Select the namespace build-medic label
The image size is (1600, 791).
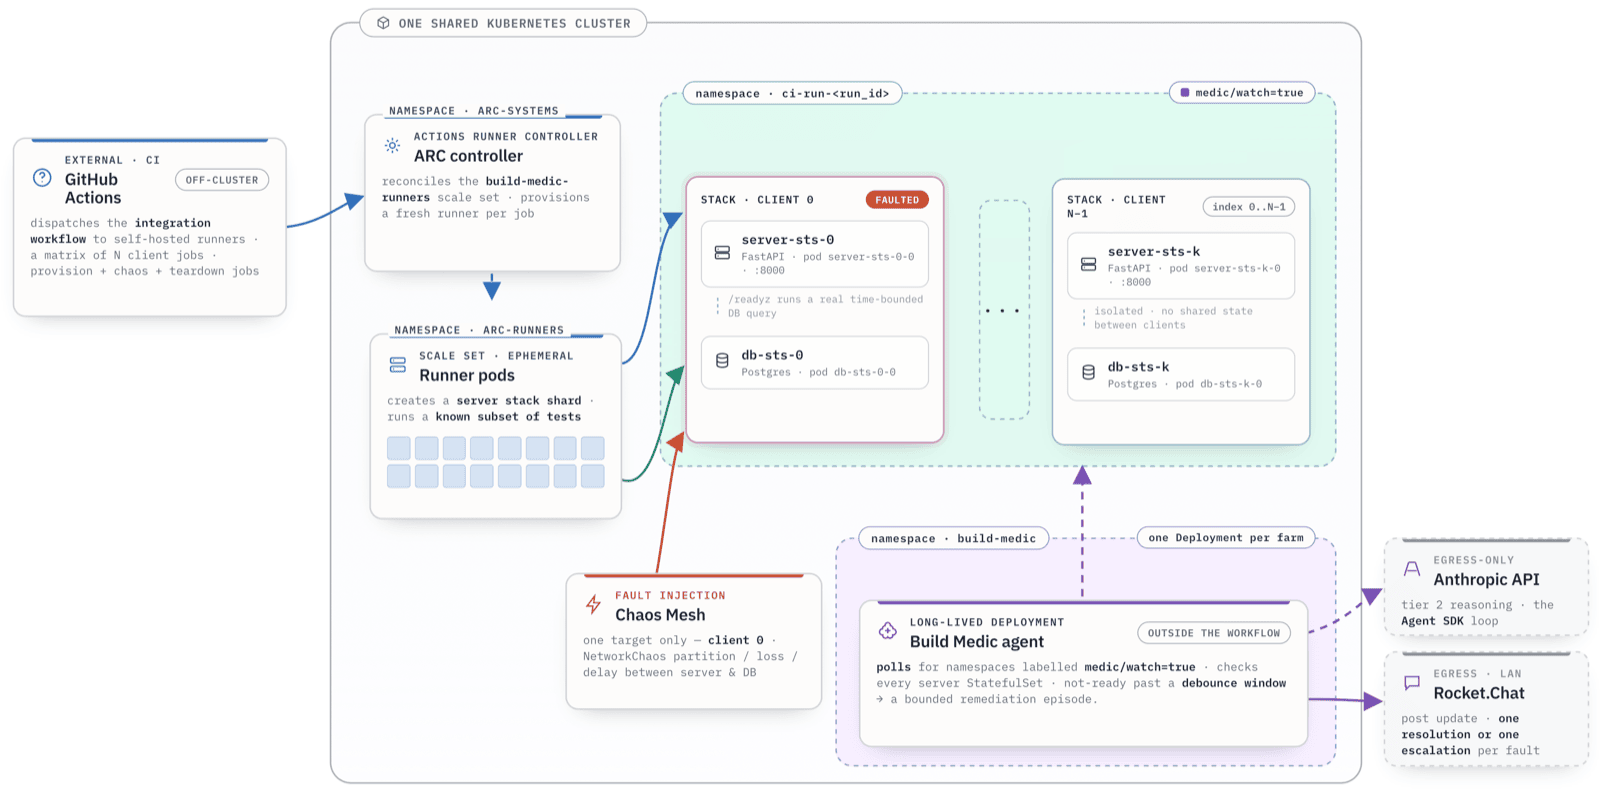point(953,538)
